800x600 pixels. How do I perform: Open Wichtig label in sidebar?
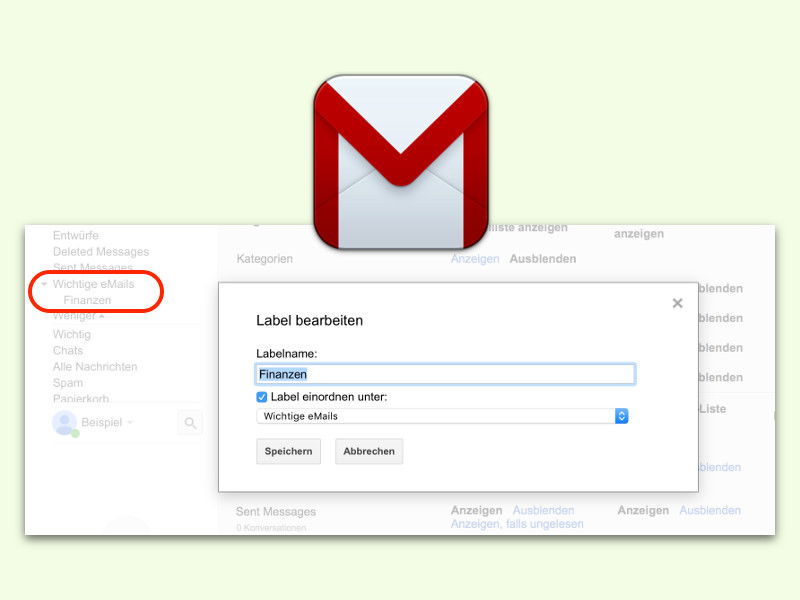[72, 334]
